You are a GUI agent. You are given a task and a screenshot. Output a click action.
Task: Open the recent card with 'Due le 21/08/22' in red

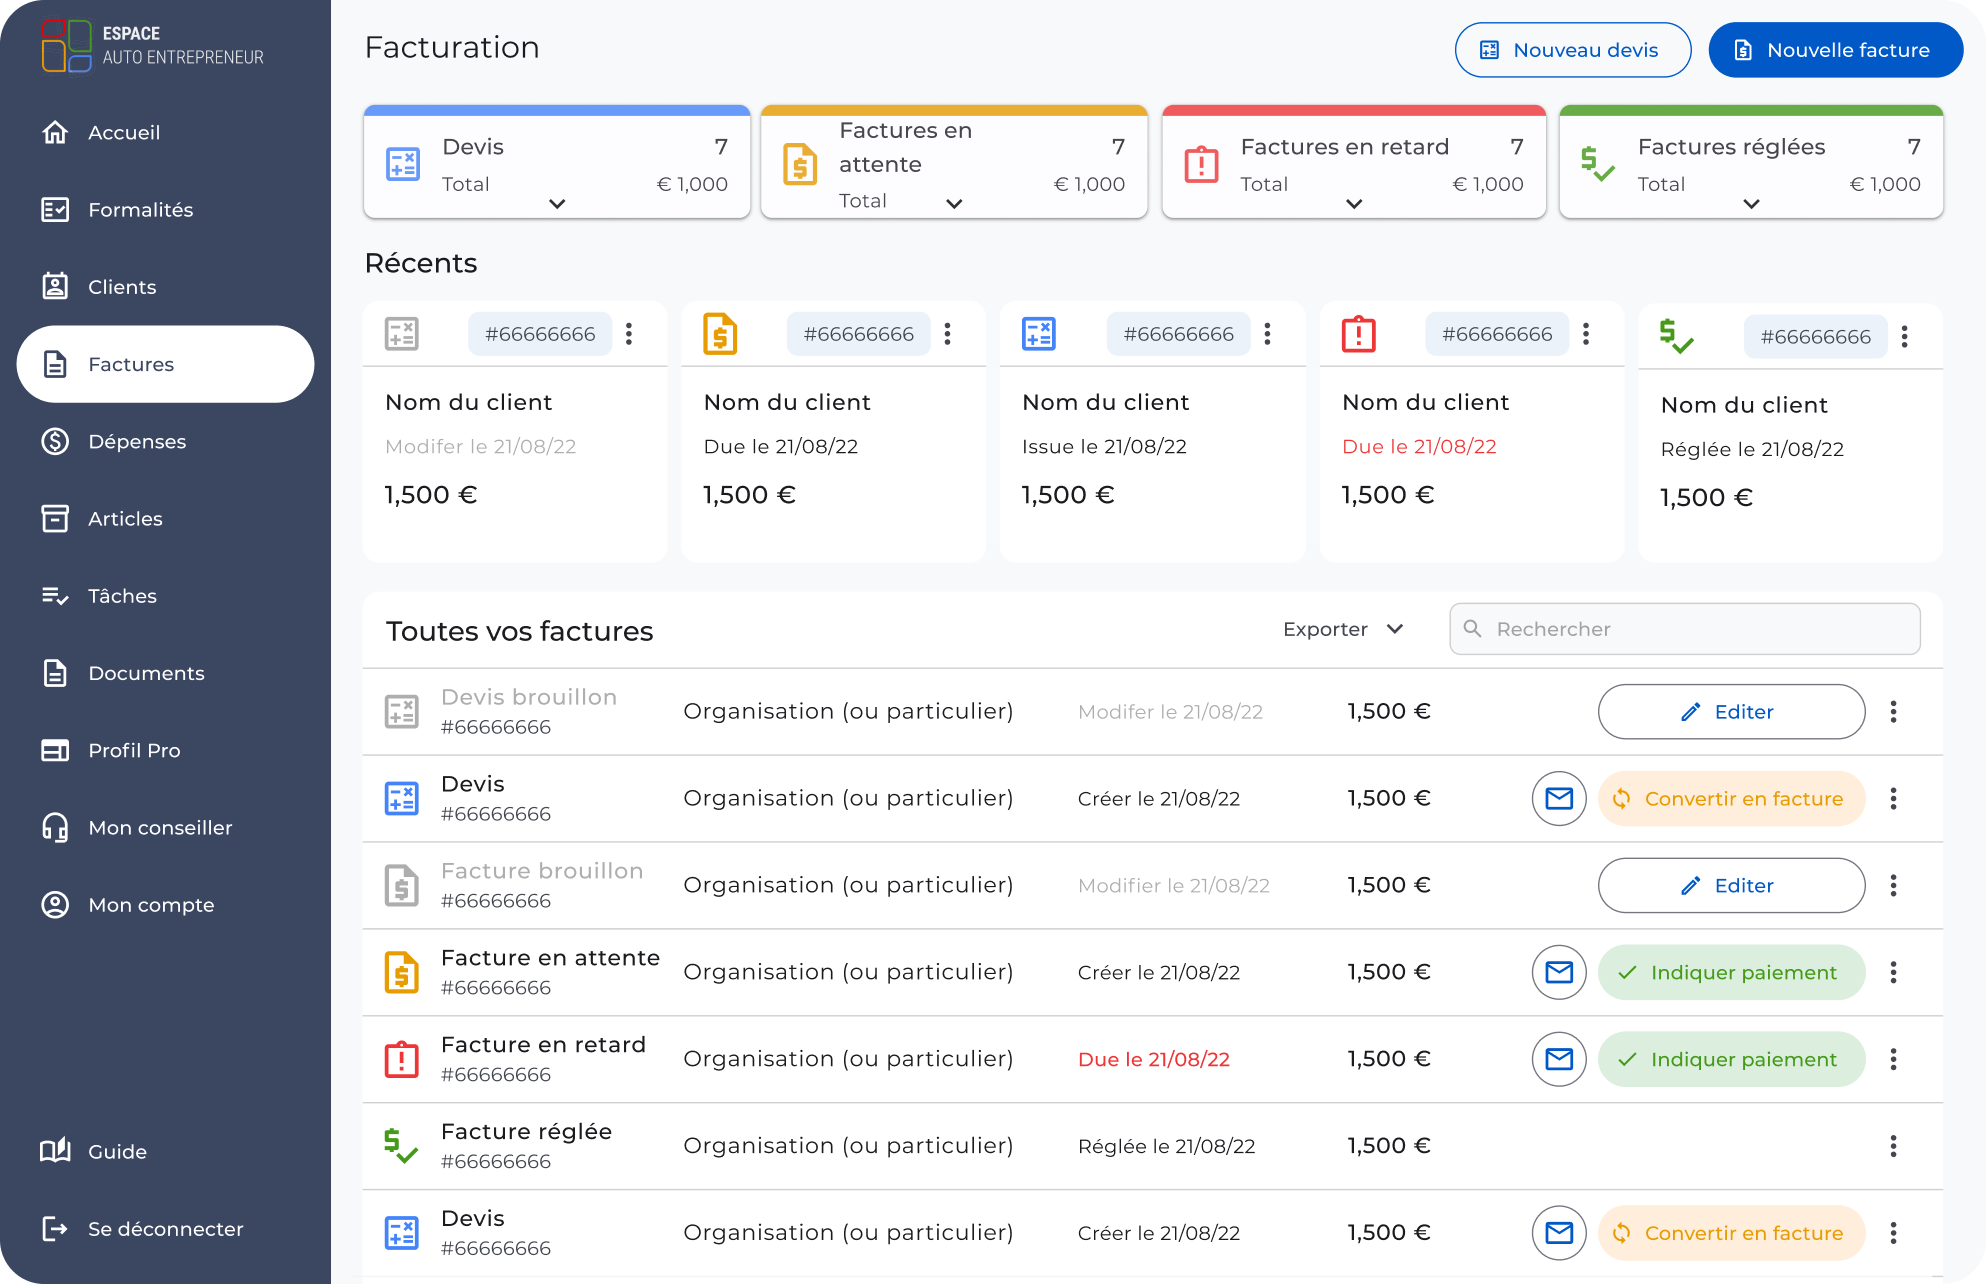point(1472,432)
